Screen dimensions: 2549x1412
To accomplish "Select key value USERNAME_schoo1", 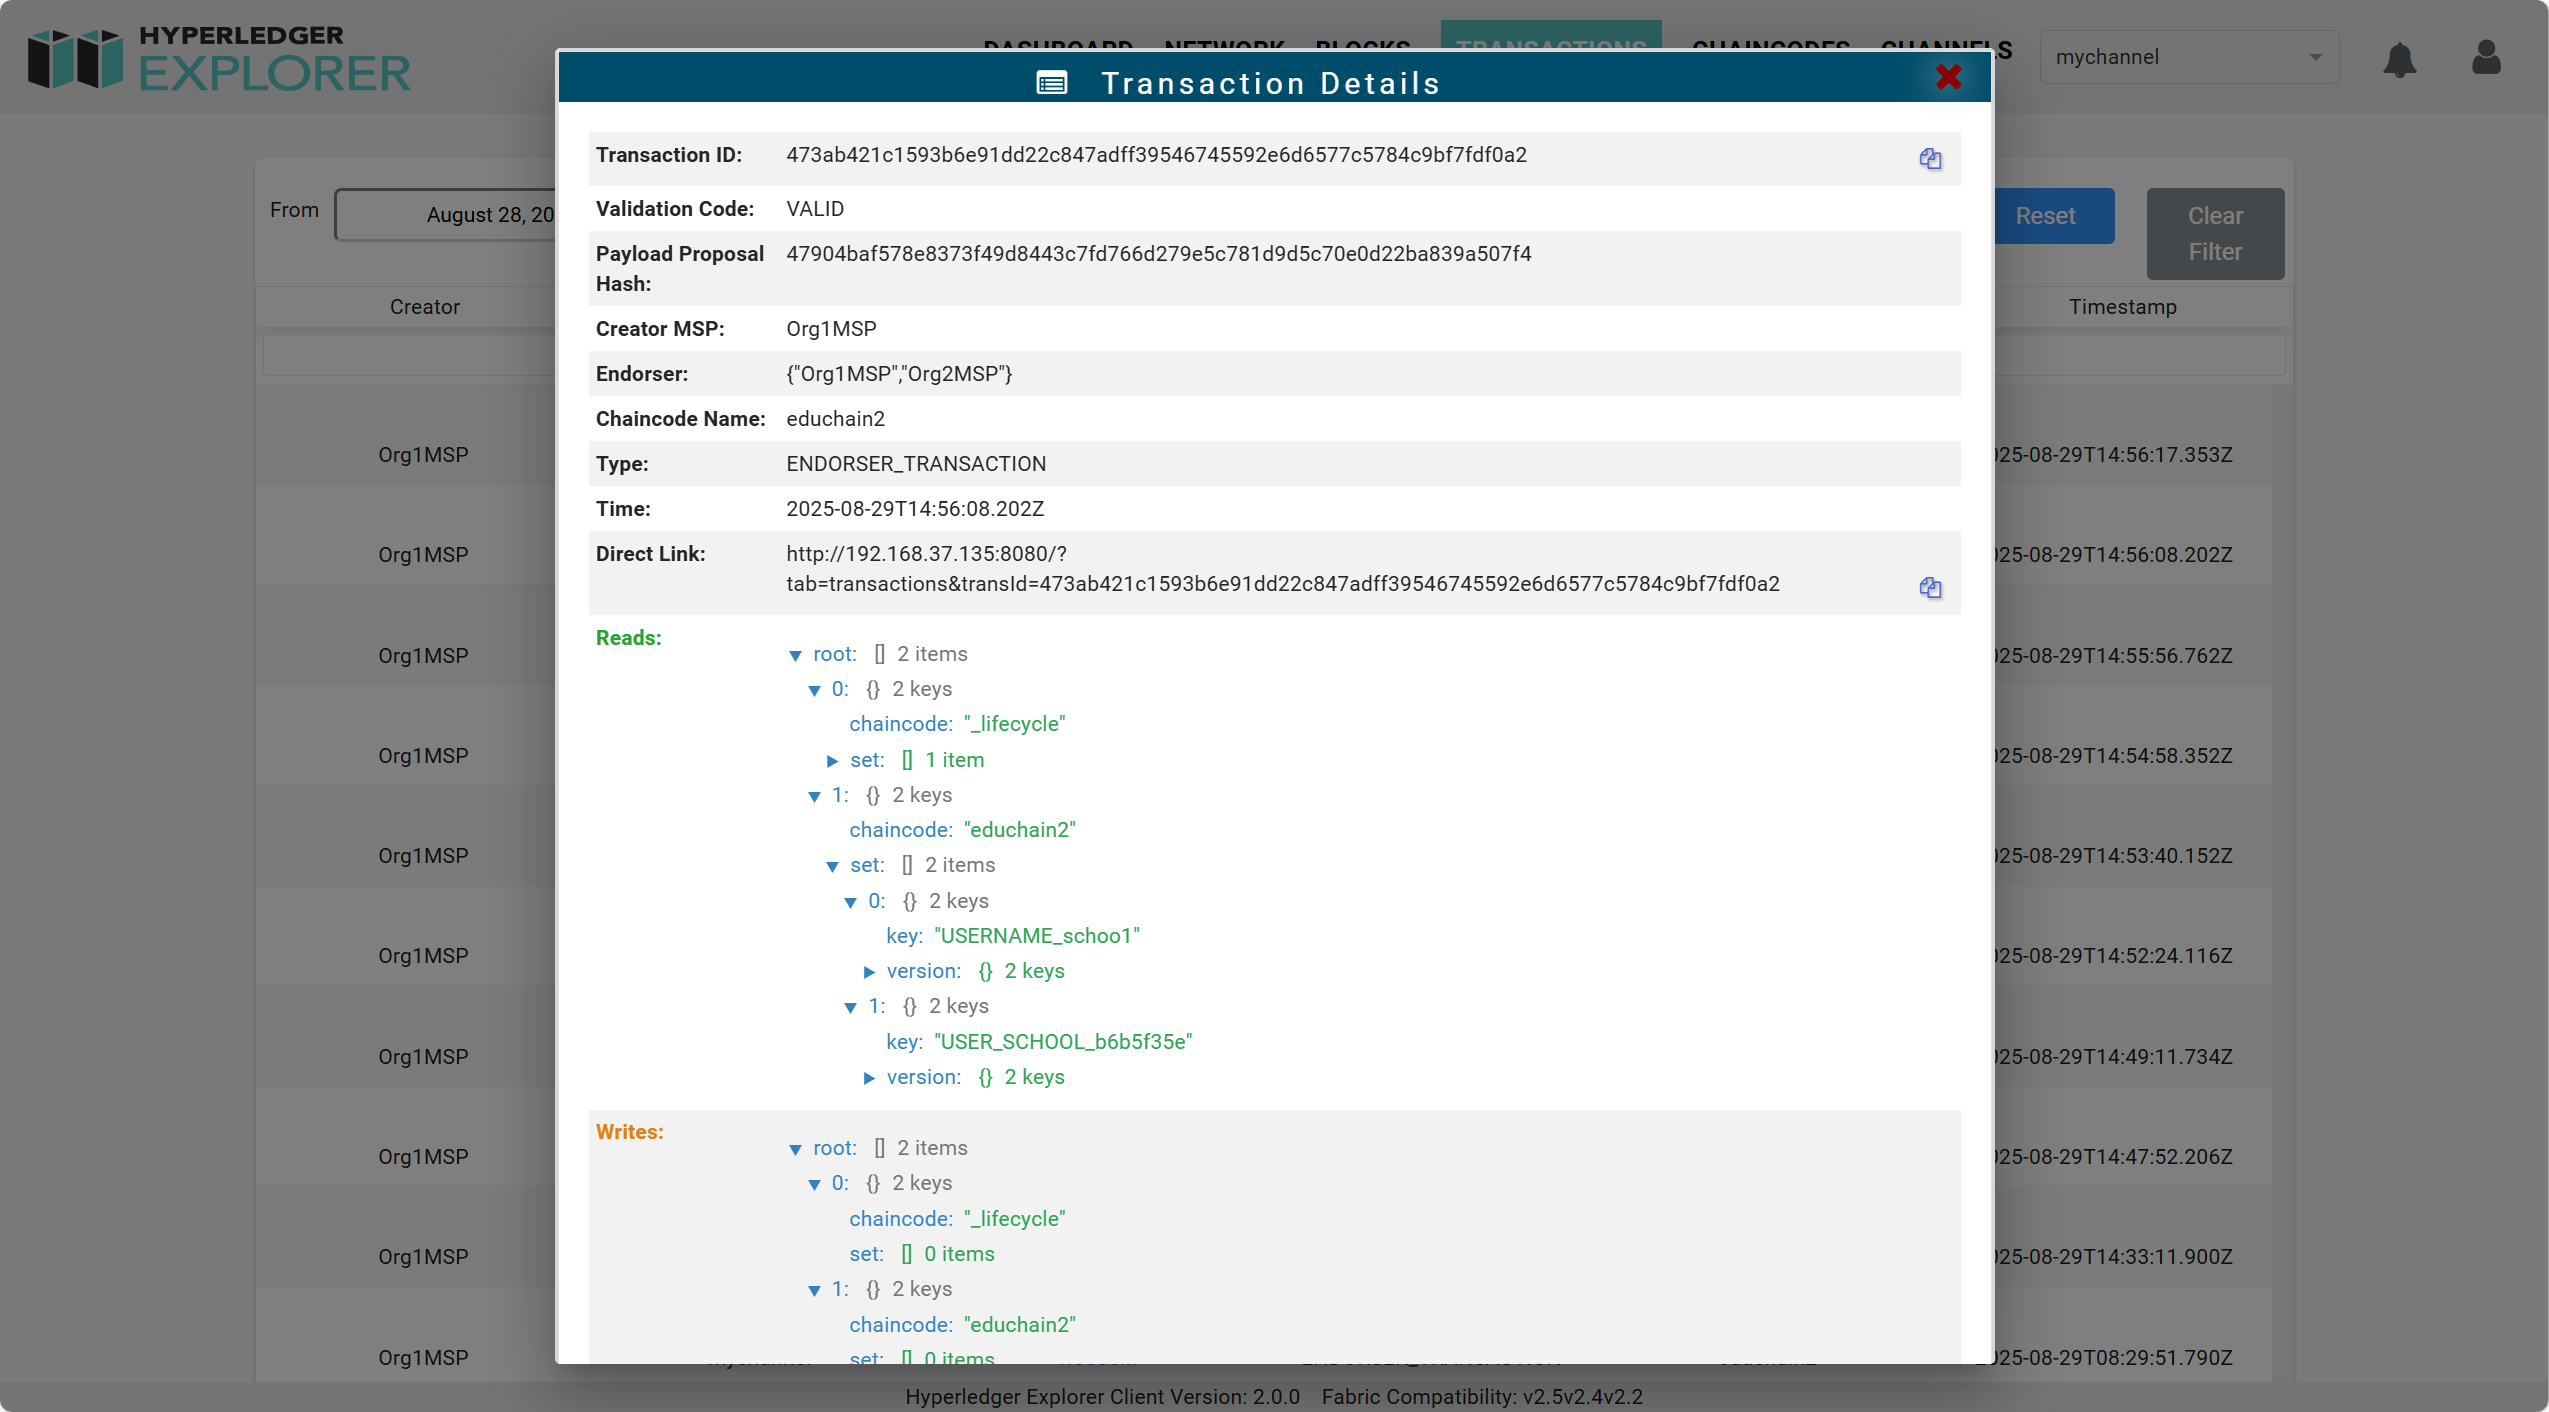I will [x=1037, y=936].
